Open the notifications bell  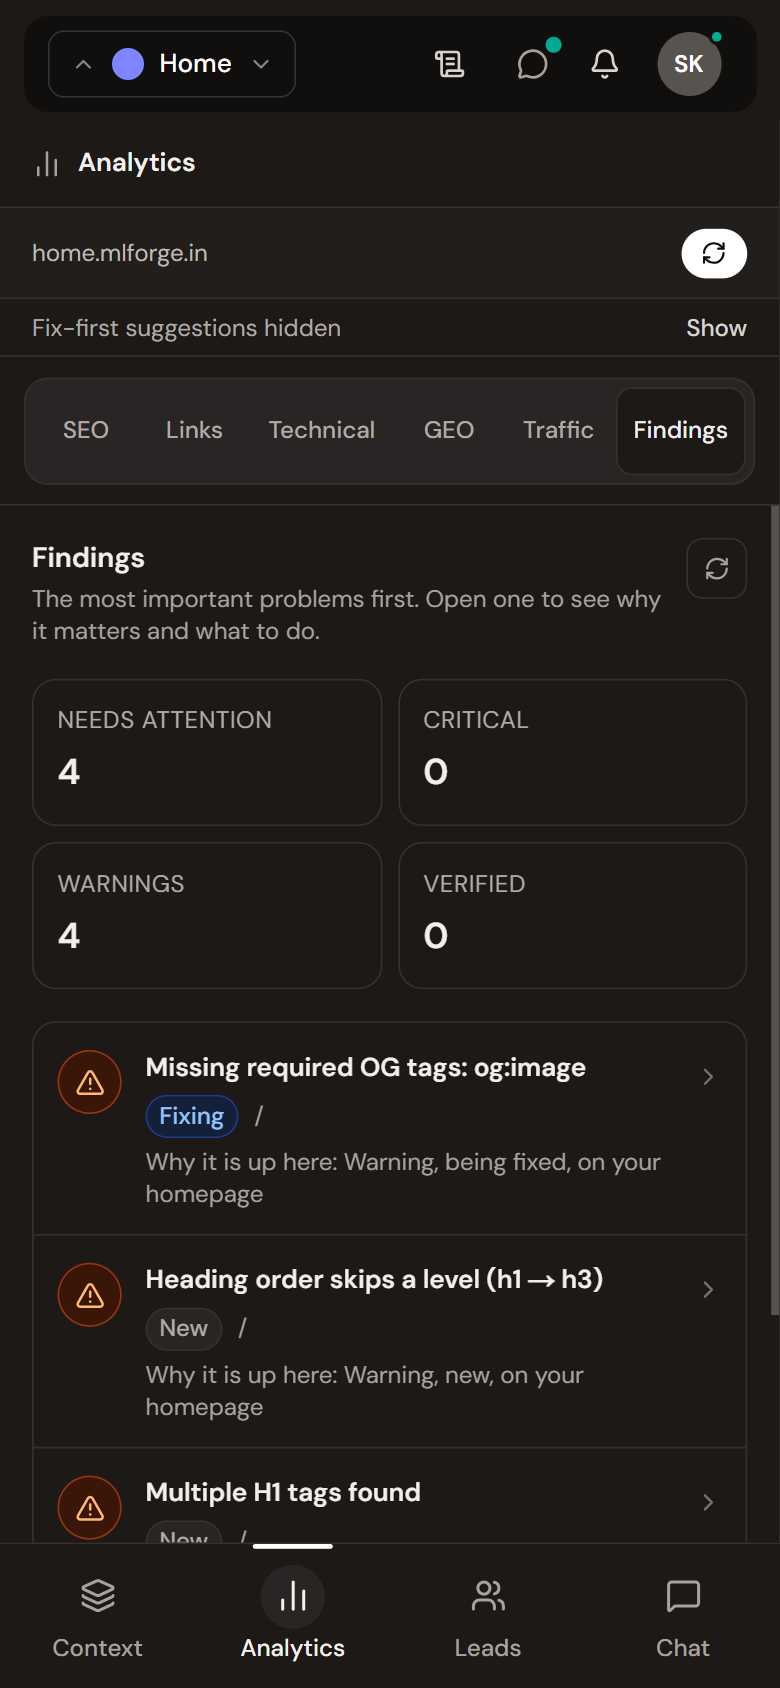point(604,64)
